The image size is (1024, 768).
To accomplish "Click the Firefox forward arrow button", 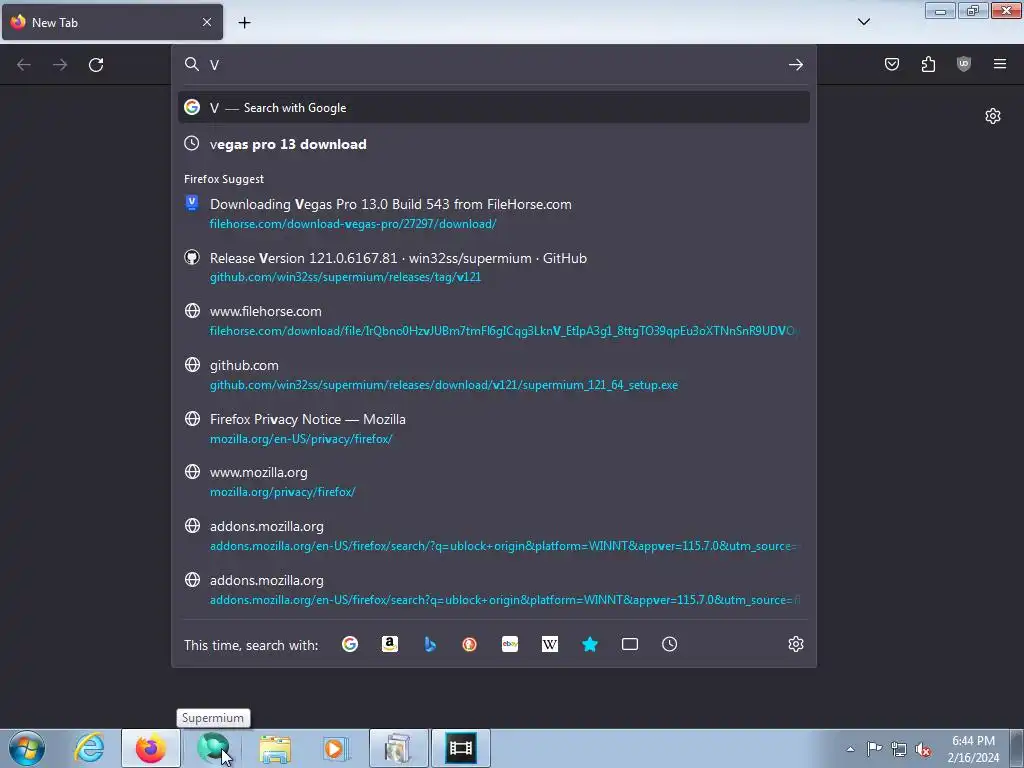I will pos(60,65).
